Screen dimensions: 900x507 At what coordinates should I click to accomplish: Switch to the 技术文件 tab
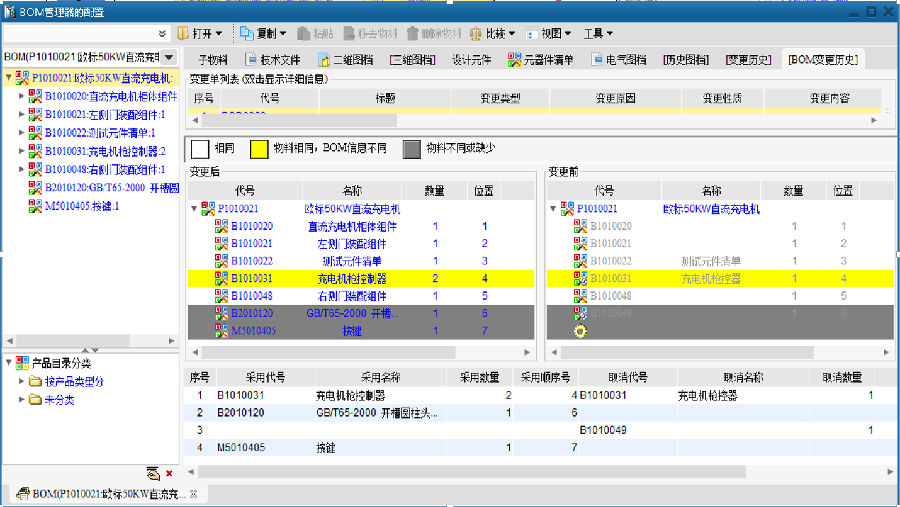tap(273, 60)
